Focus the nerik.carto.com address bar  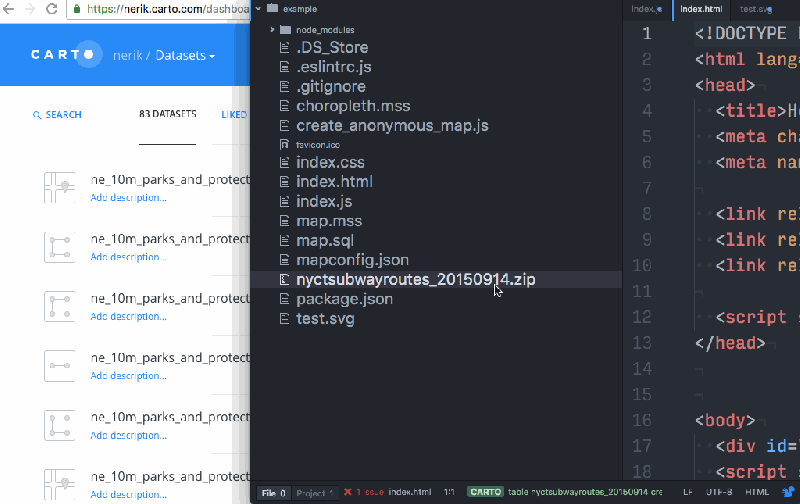(158, 9)
